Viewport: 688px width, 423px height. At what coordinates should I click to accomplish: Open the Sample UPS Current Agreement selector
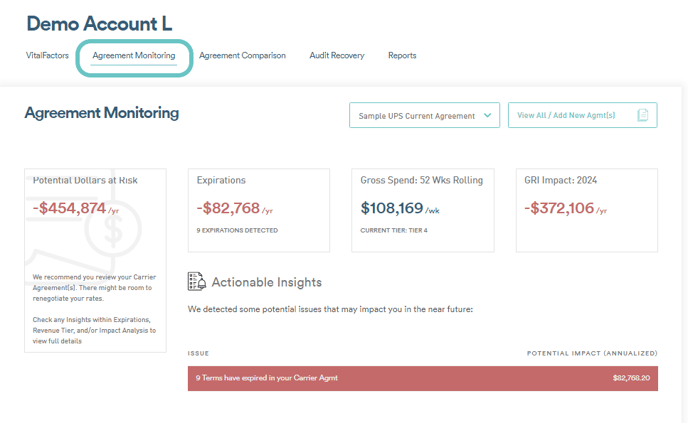point(424,115)
